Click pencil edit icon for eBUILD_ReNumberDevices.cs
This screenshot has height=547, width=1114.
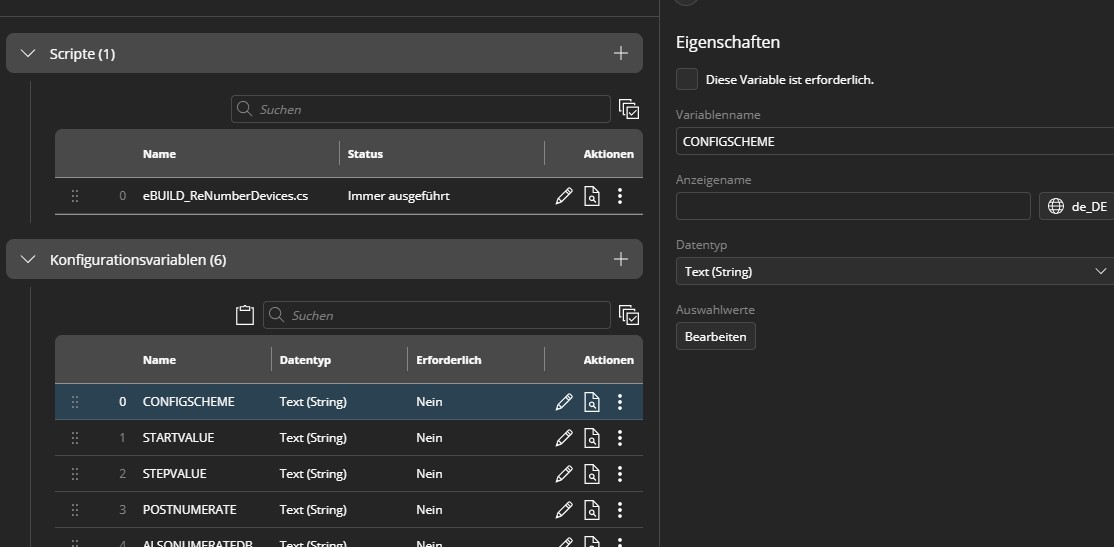(x=564, y=196)
